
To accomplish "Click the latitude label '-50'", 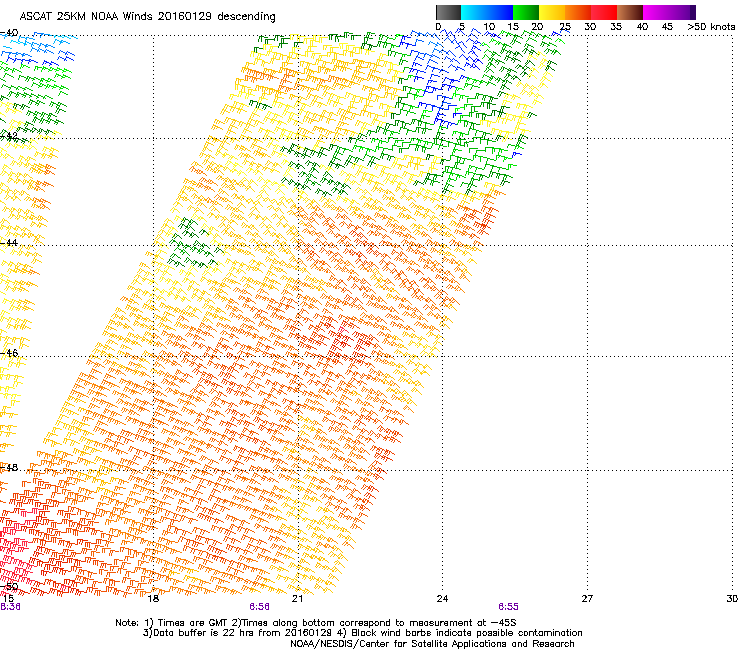I will click(9, 586).
